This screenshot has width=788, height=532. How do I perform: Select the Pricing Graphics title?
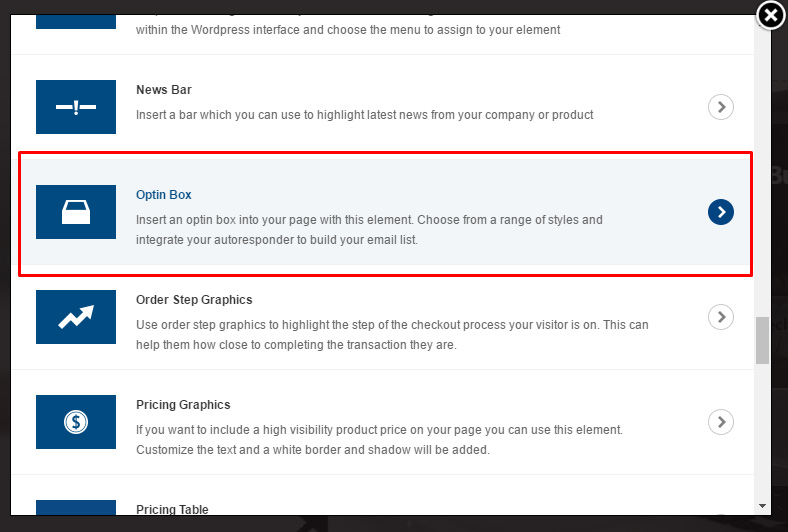pyautogui.click(x=183, y=405)
